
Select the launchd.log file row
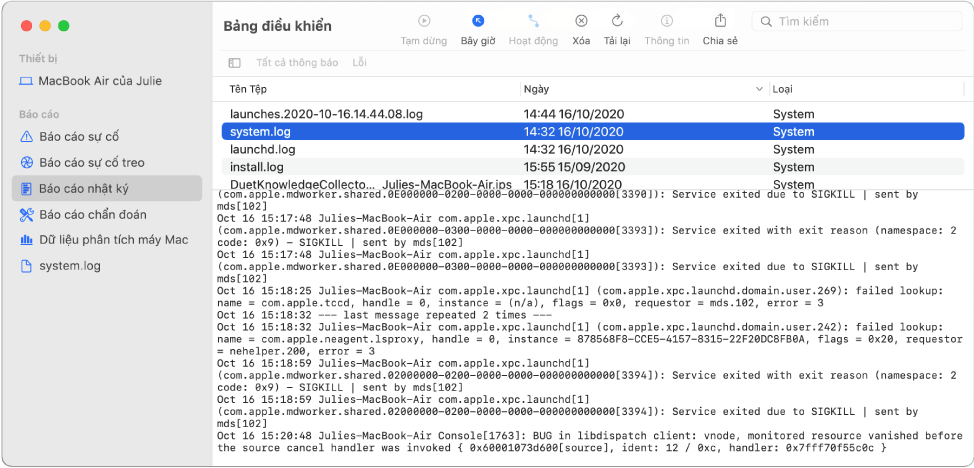pos(593,150)
